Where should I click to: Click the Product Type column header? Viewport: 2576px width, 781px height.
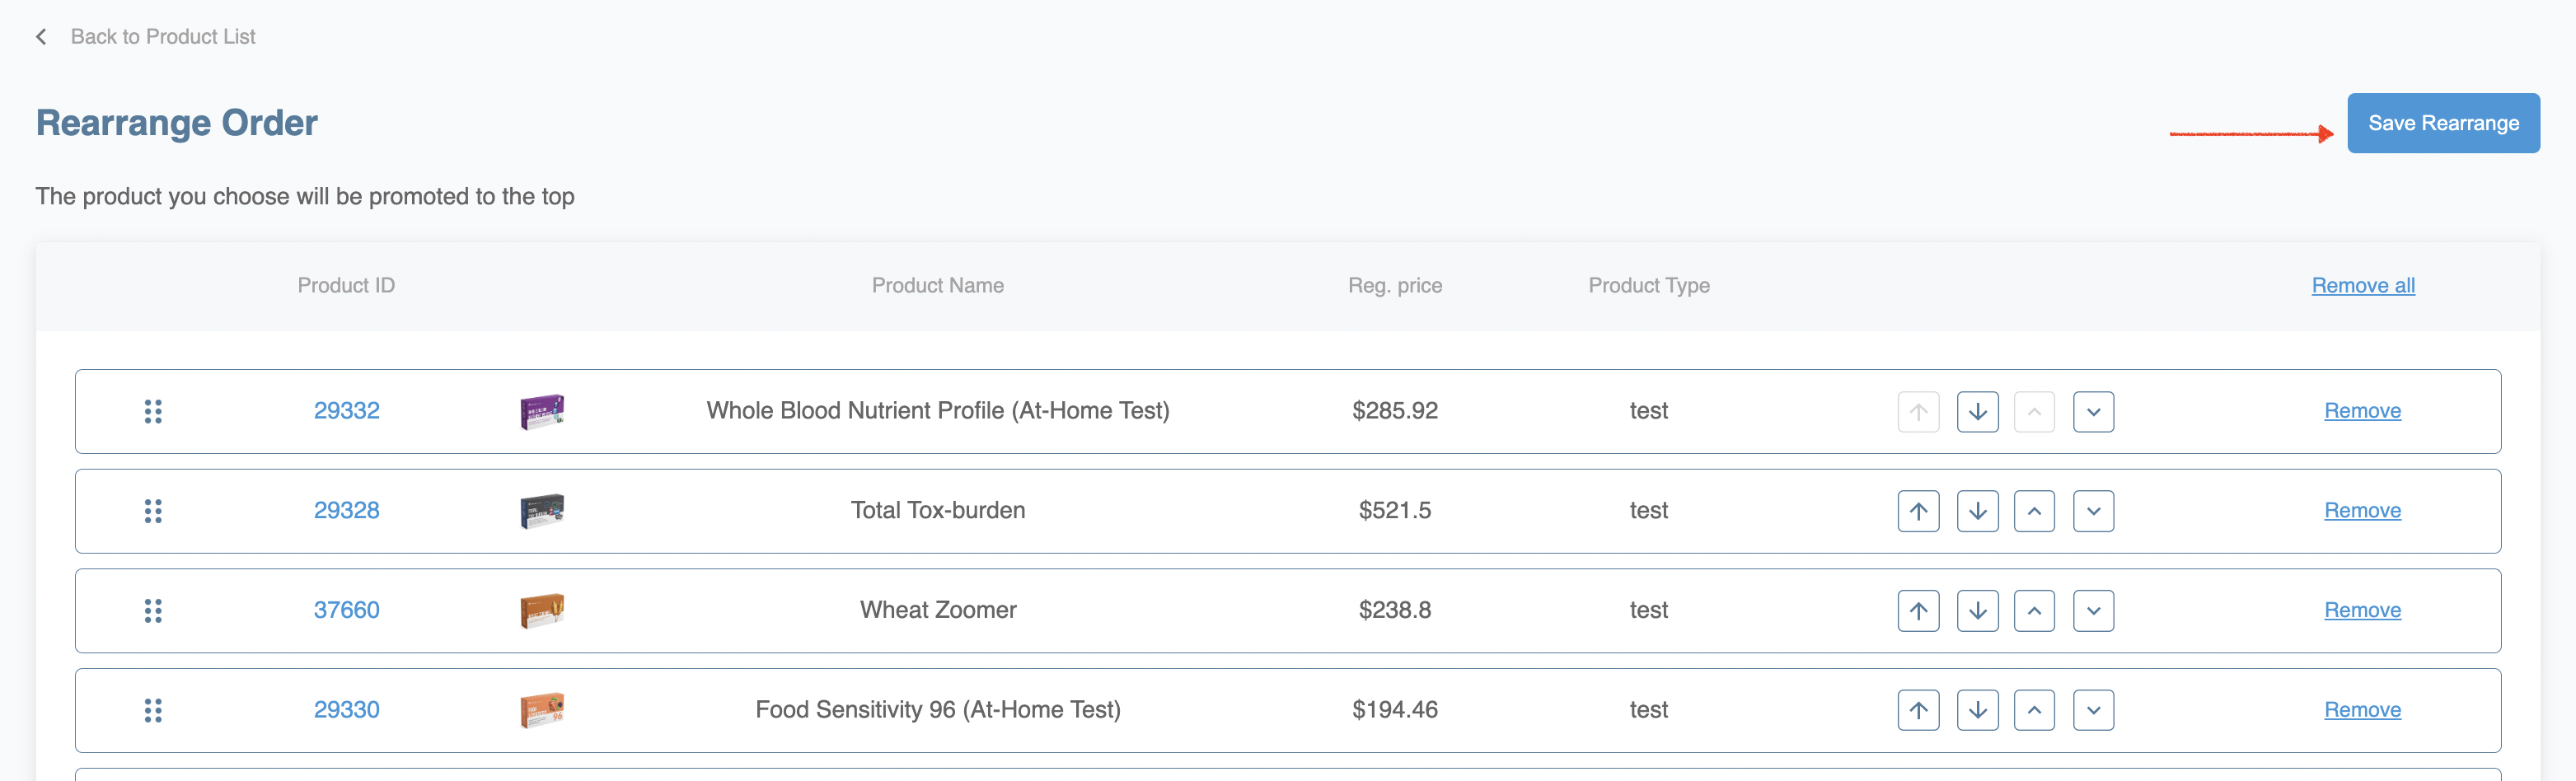[1649, 286]
